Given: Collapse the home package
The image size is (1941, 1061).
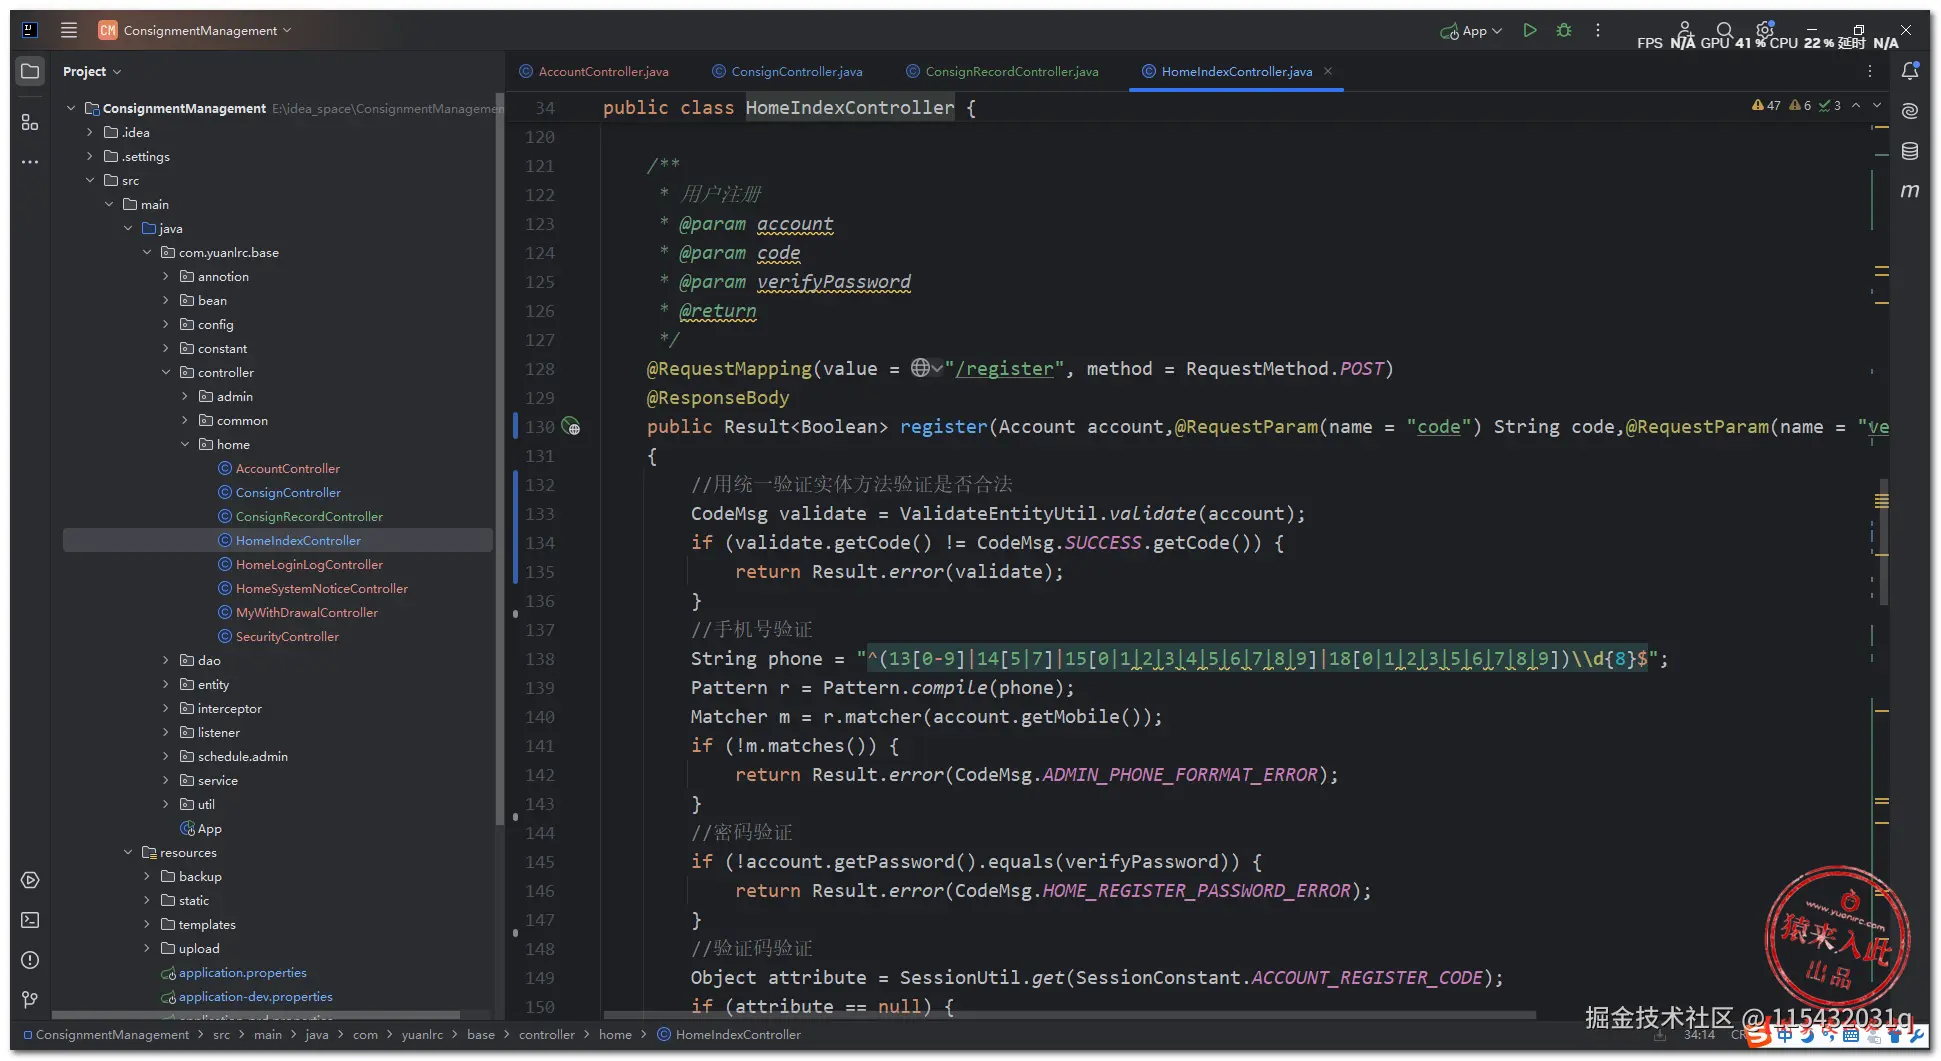Looking at the screenshot, I should click(x=185, y=444).
